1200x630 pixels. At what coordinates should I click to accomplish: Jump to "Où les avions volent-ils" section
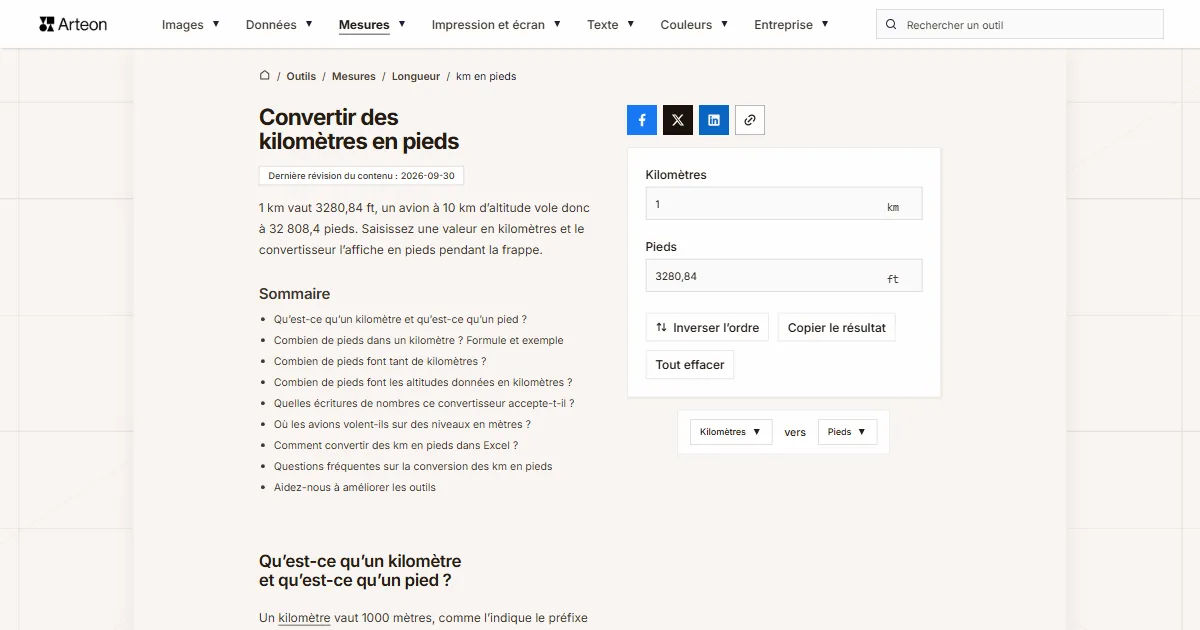pyautogui.click(x=402, y=424)
